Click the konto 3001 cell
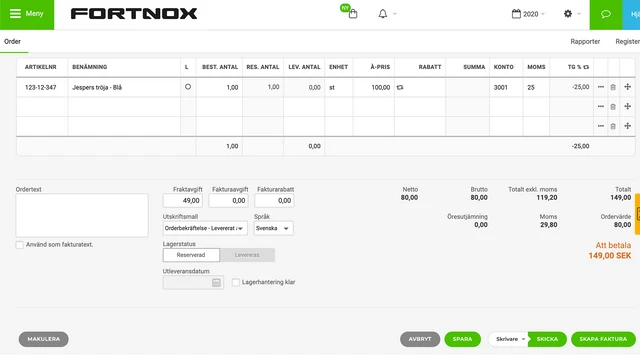Viewport: 640px width, 360px height. [506, 87]
